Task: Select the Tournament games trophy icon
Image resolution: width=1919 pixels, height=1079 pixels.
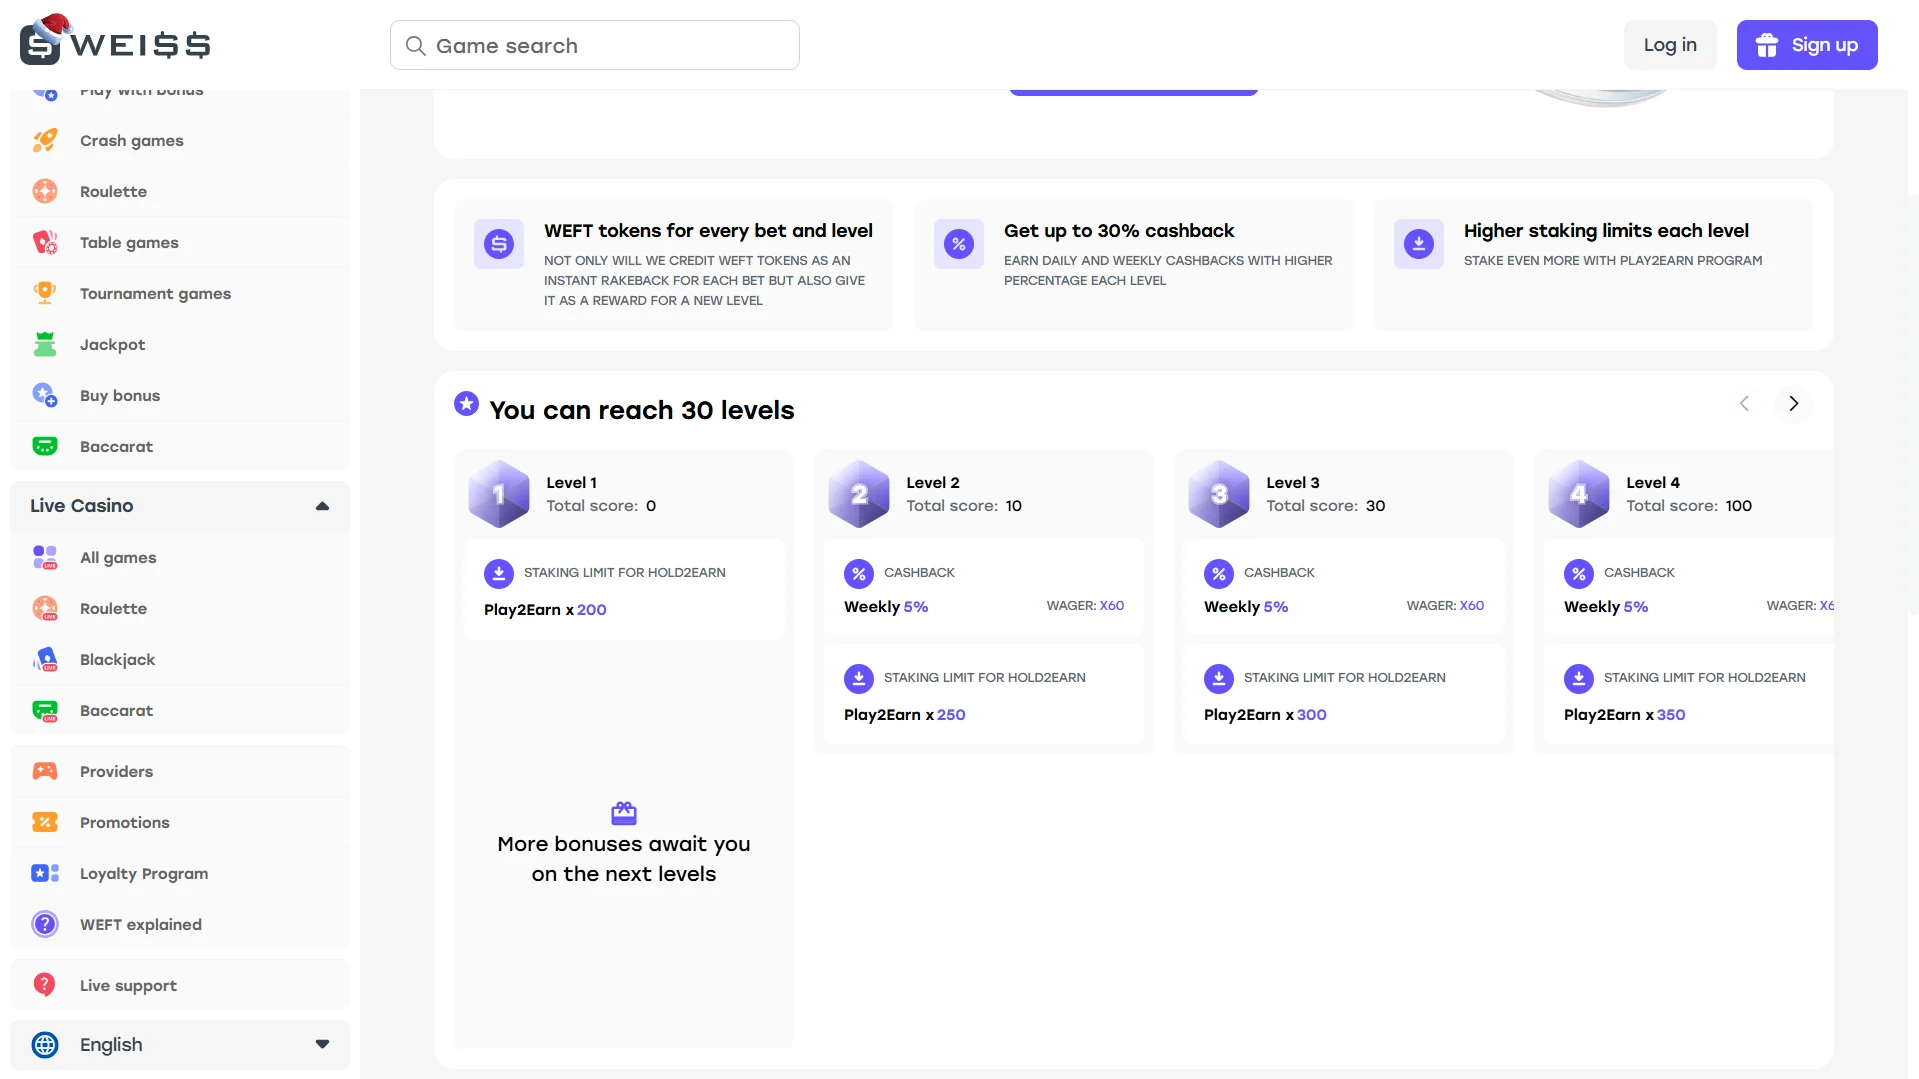Action: [45, 293]
